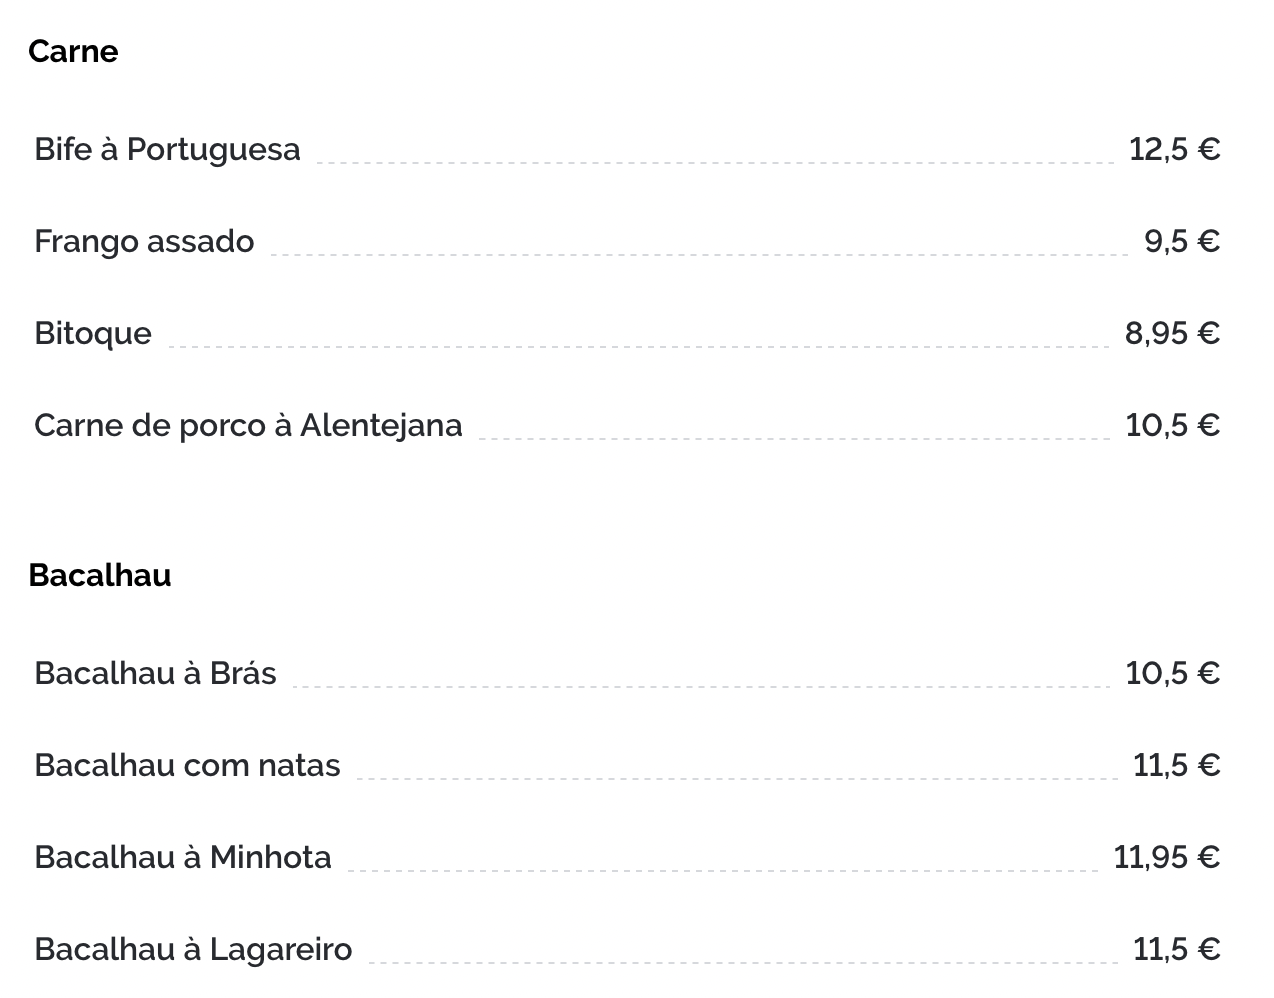Click the dotted line beside Bacalhau à Brás

[700, 686]
